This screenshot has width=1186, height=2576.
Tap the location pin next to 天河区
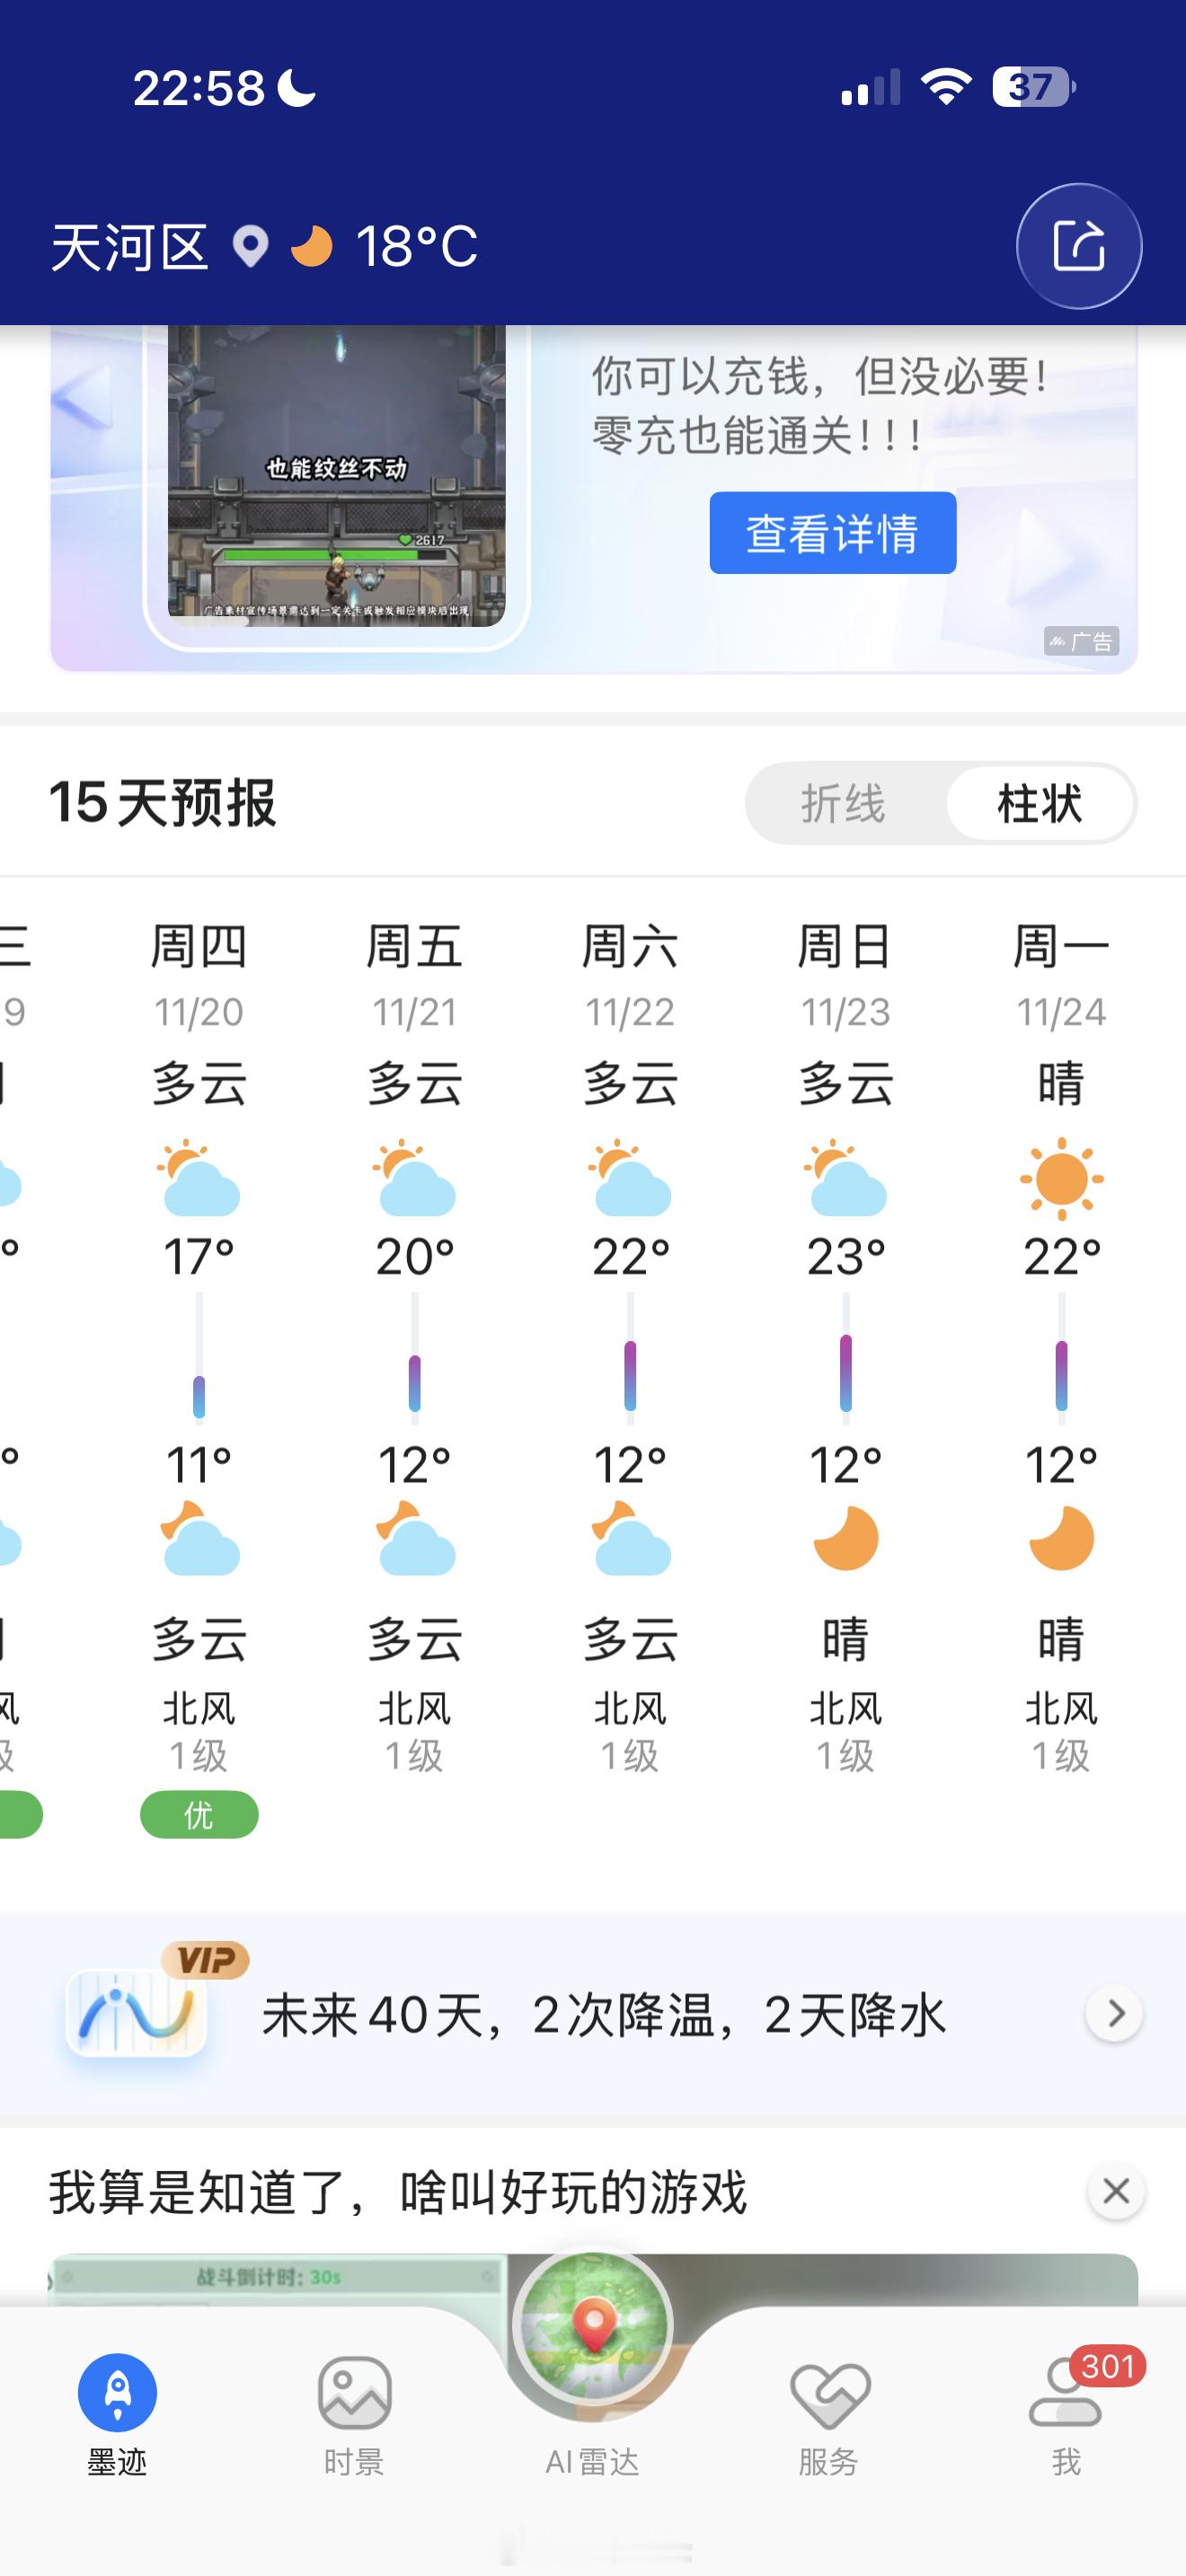(x=250, y=246)
